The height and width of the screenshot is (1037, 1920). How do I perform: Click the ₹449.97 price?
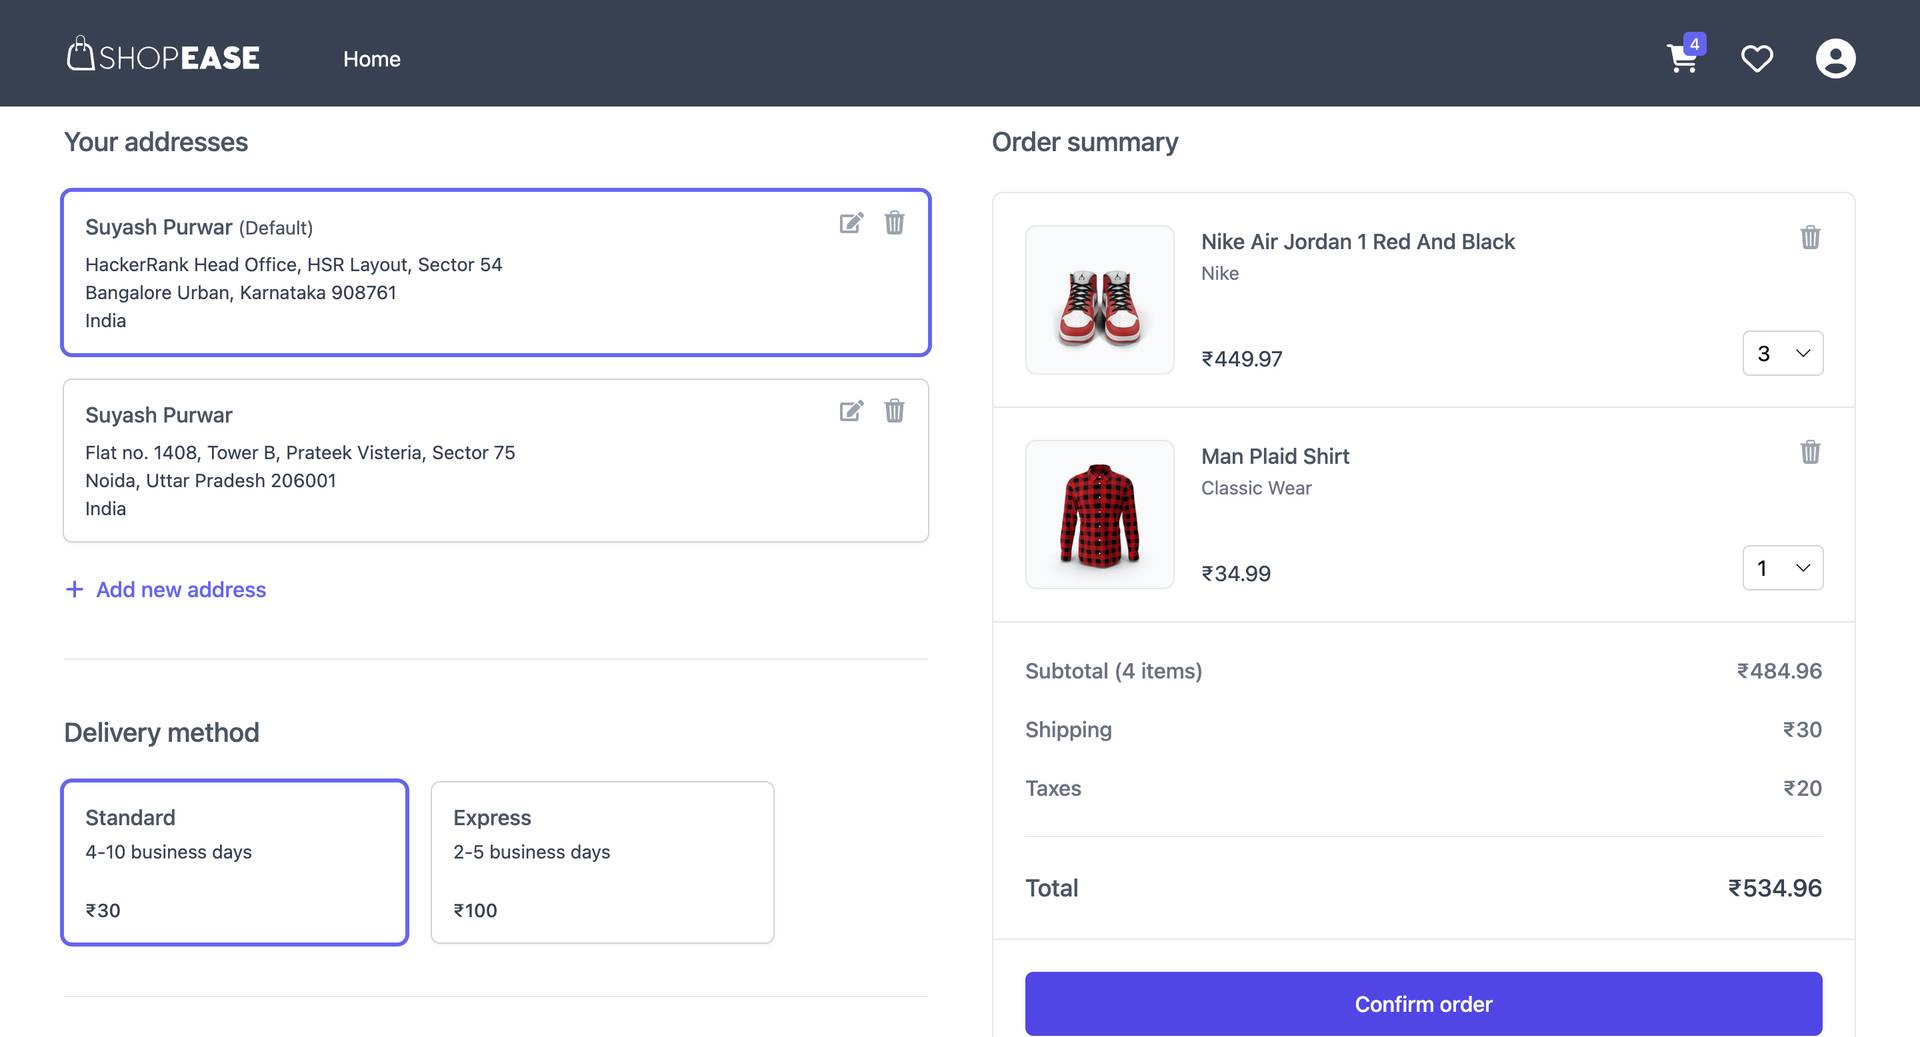point(1242,359)
